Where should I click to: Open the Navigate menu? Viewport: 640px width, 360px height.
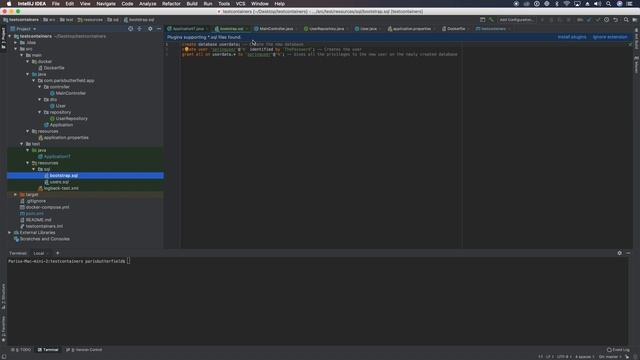point(106,4)
